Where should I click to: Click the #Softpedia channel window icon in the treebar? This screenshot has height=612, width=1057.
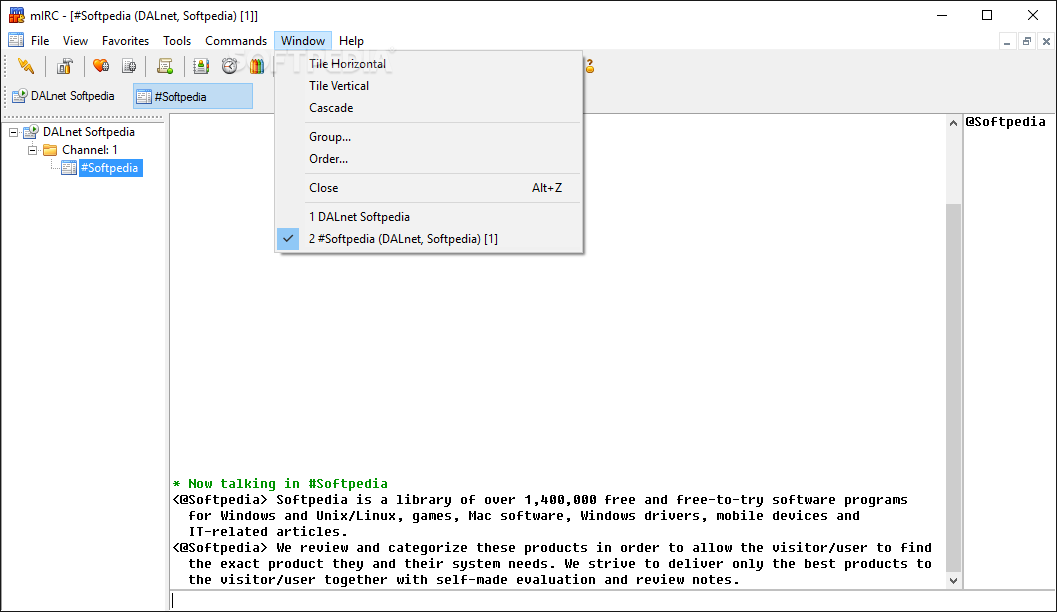pyautogui.click(x=69, y=168)
